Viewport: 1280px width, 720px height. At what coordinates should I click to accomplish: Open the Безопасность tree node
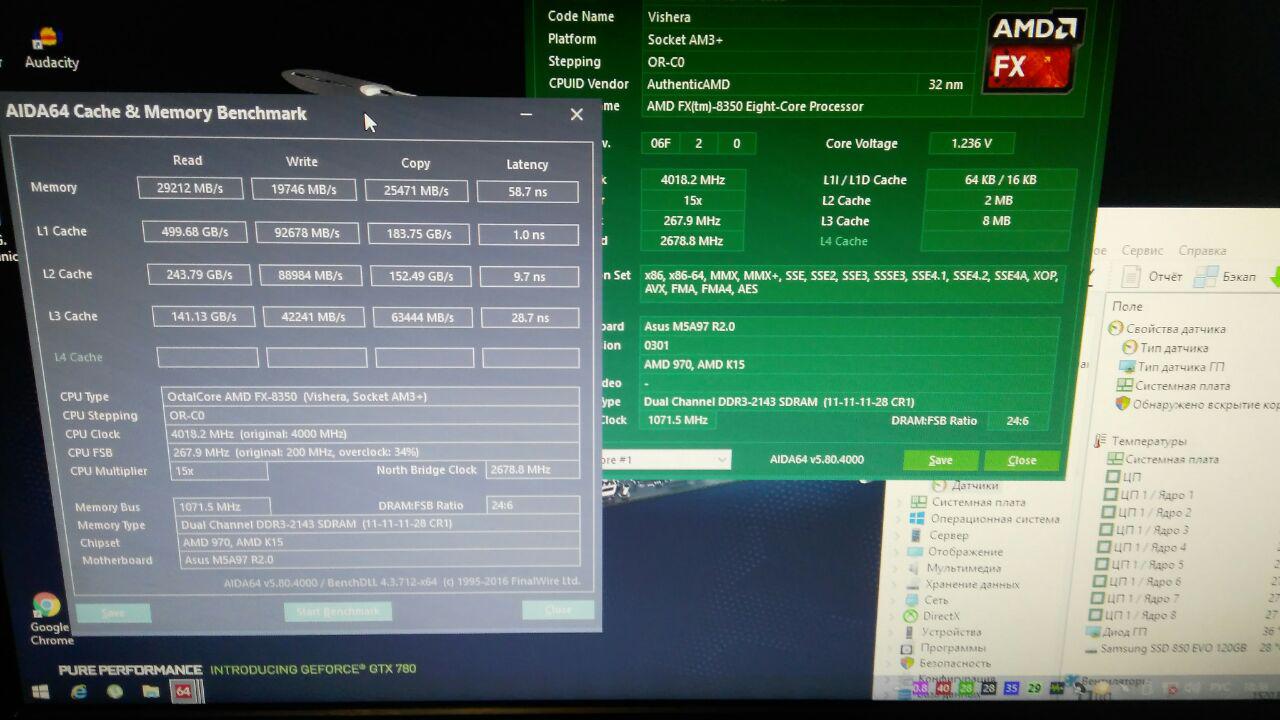(945, 663)
